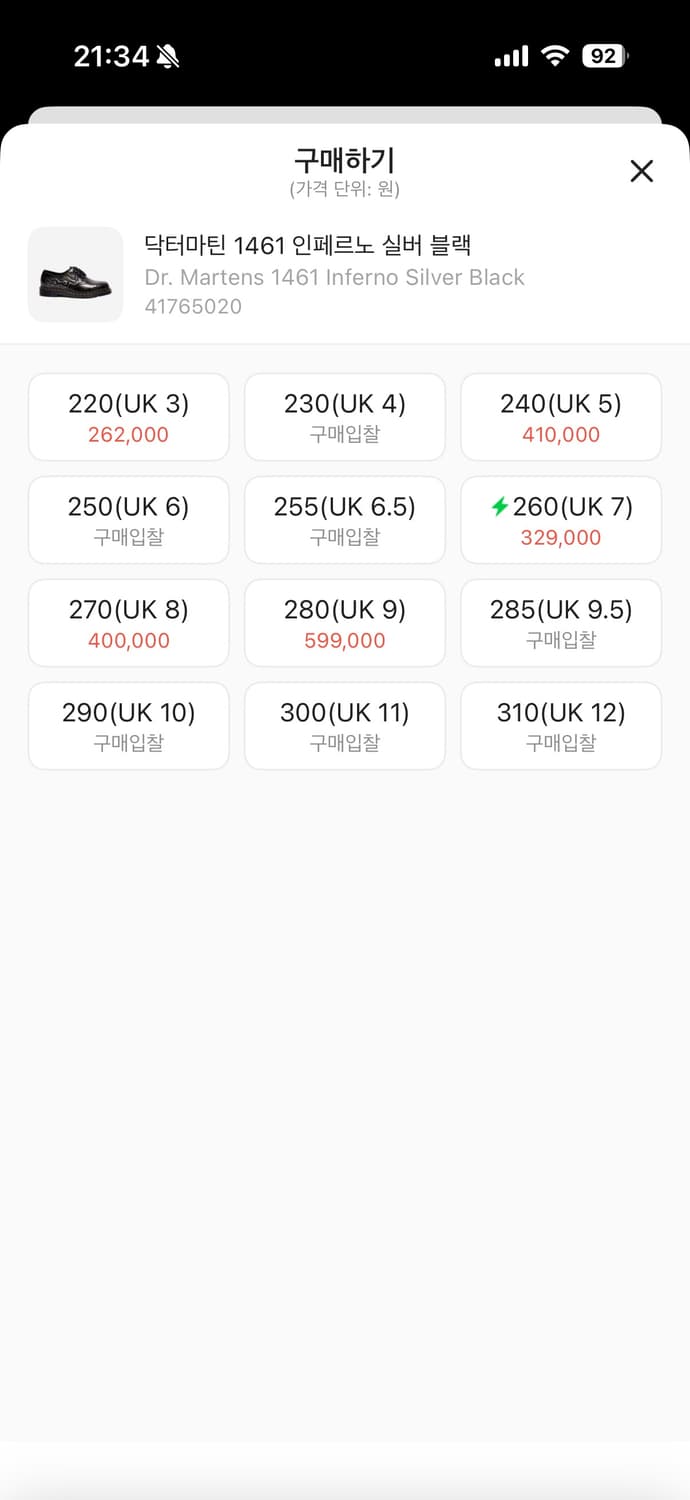Pick size 285(UK 9.5) bid option
This screenshot has height=1500, width=690.
coord(560,623)
